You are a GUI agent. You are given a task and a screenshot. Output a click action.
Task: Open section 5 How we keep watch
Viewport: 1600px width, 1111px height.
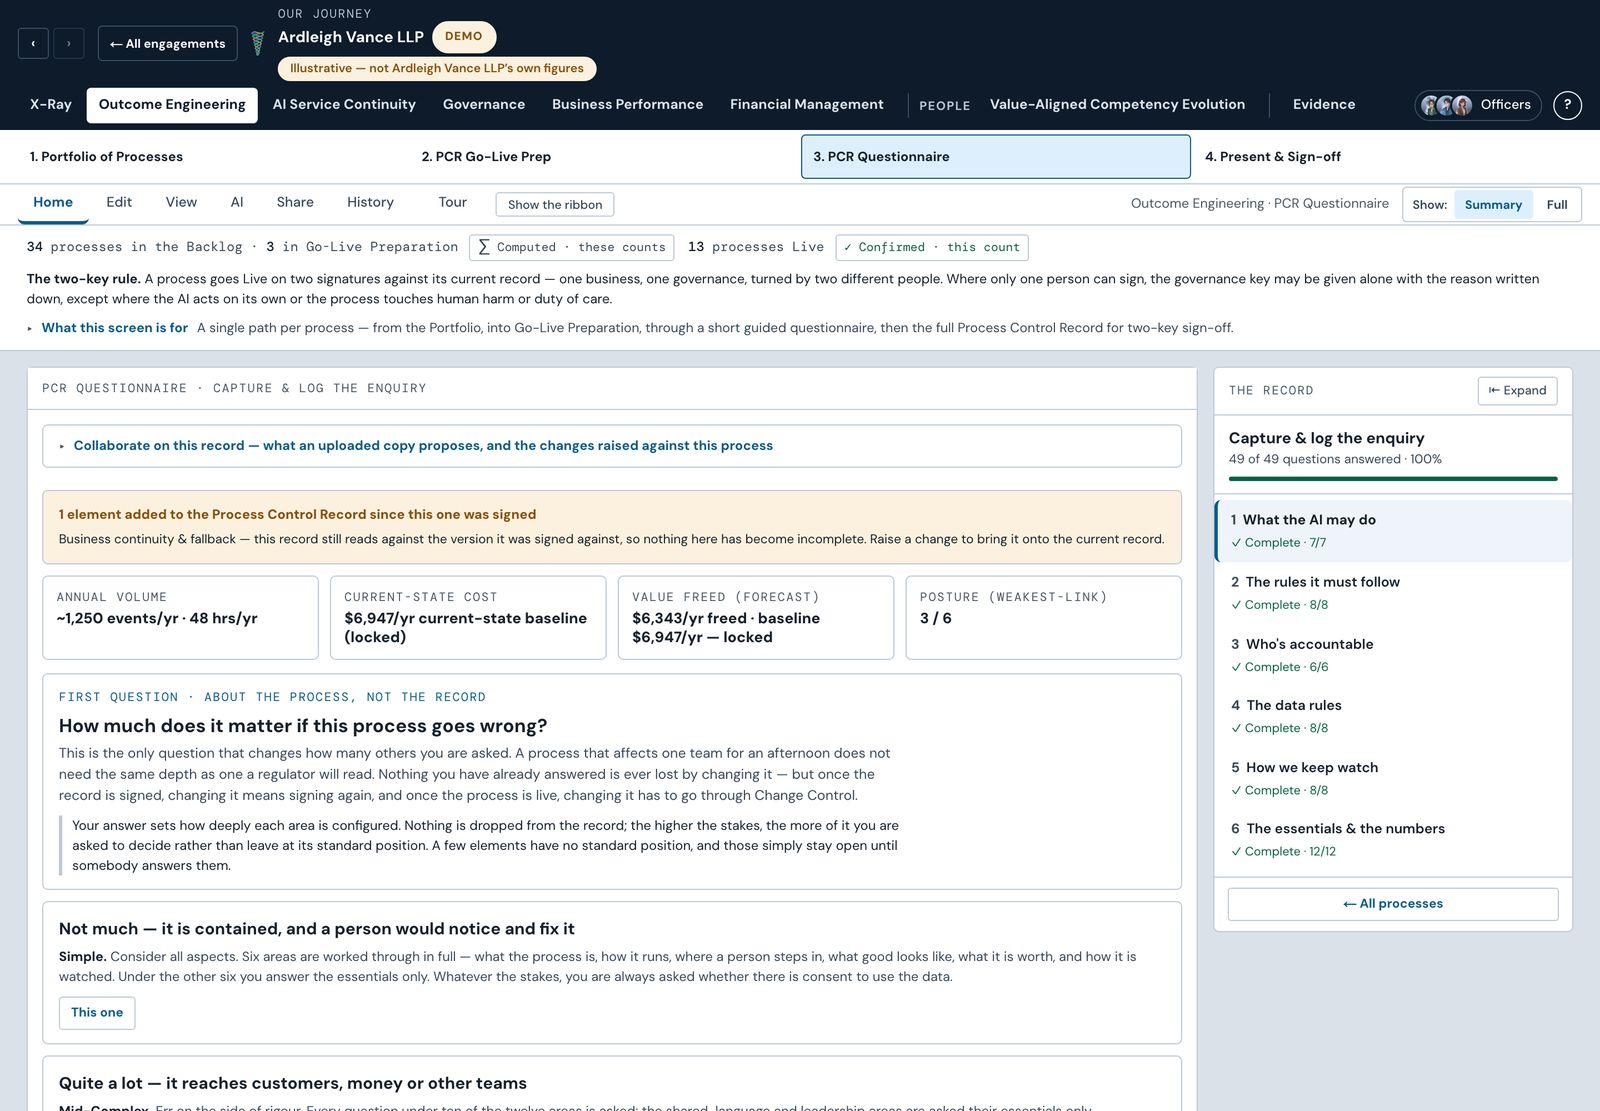(x=1393, y=778)
